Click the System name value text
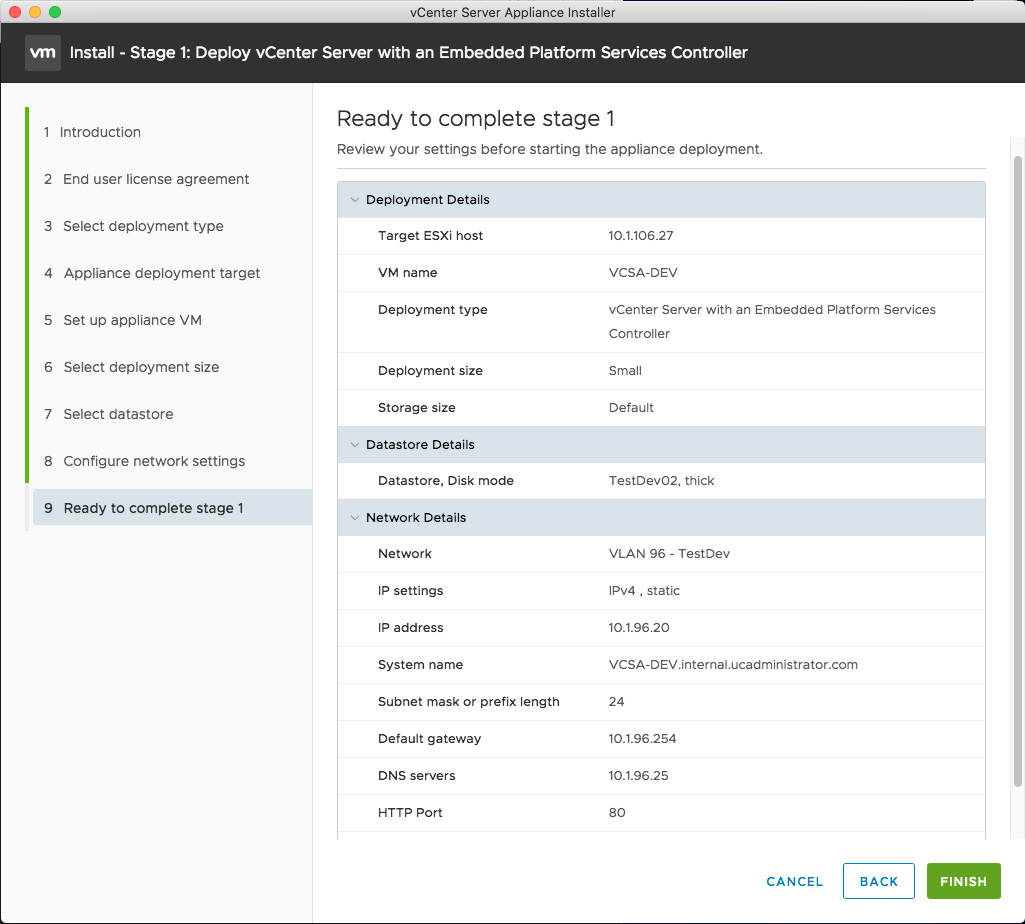Screen dimensions: 1025x924 pos(733,665)
